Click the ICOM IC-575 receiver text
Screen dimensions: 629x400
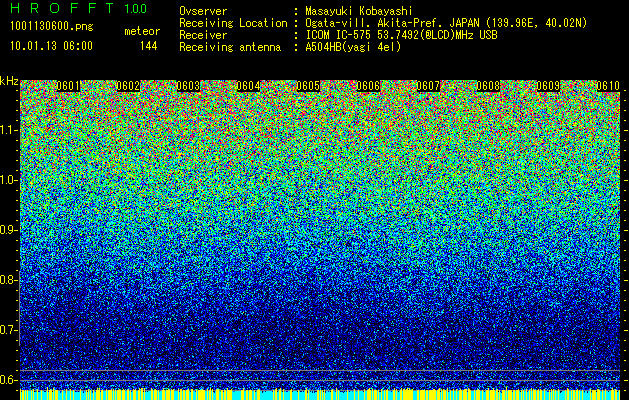(x=401, y=35)
